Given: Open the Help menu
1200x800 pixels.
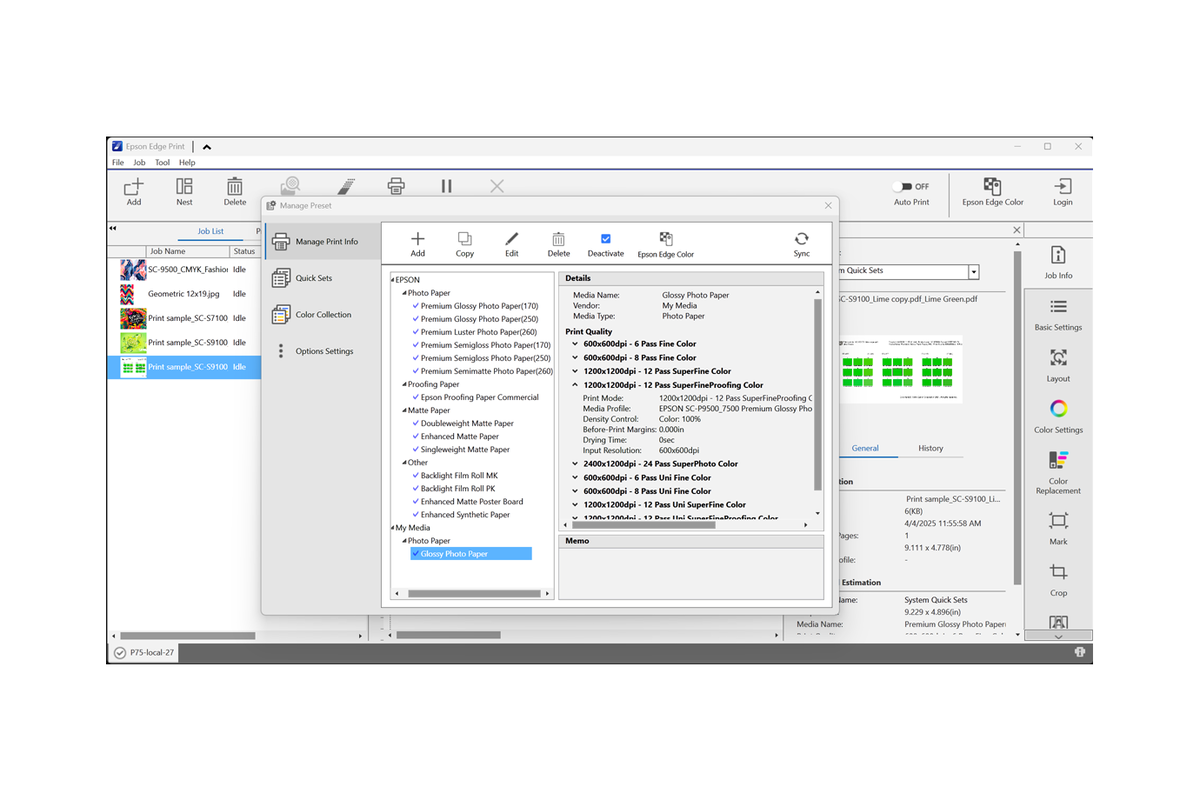Looking at the screenshot, I should (187, 162).
